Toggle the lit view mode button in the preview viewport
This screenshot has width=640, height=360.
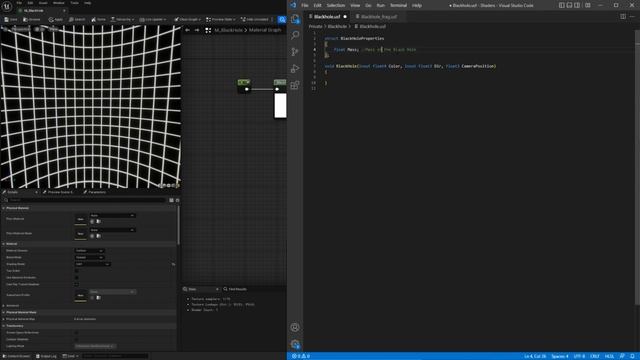[x=40, y=29]
